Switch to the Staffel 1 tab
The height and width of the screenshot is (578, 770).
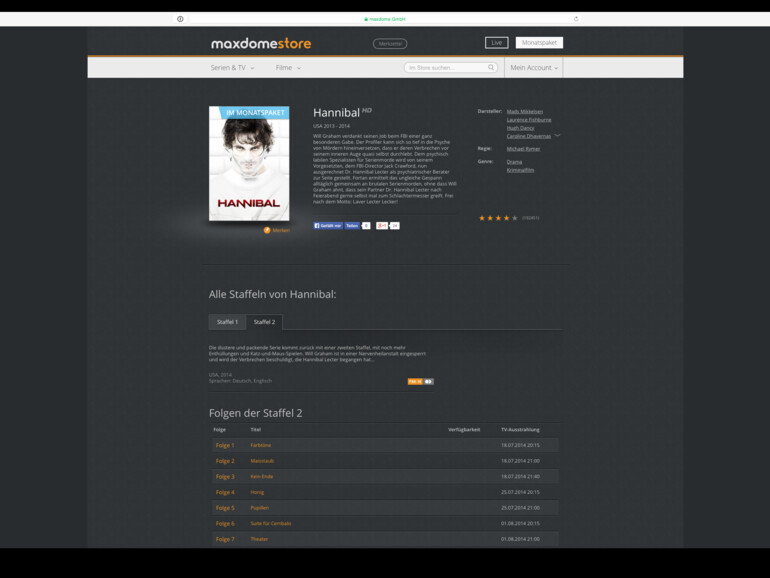click(x=227, y=322)
